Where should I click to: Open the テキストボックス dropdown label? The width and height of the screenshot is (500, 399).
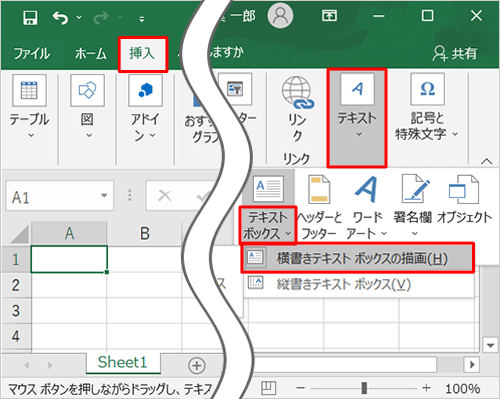tap(268, 225)
